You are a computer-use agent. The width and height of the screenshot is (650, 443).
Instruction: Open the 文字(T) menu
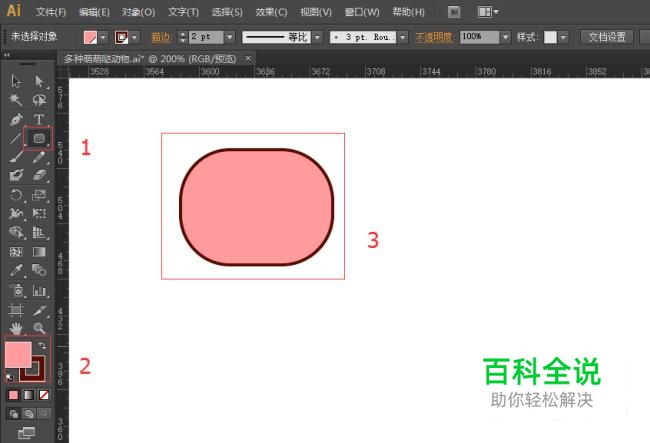(183, 12)
